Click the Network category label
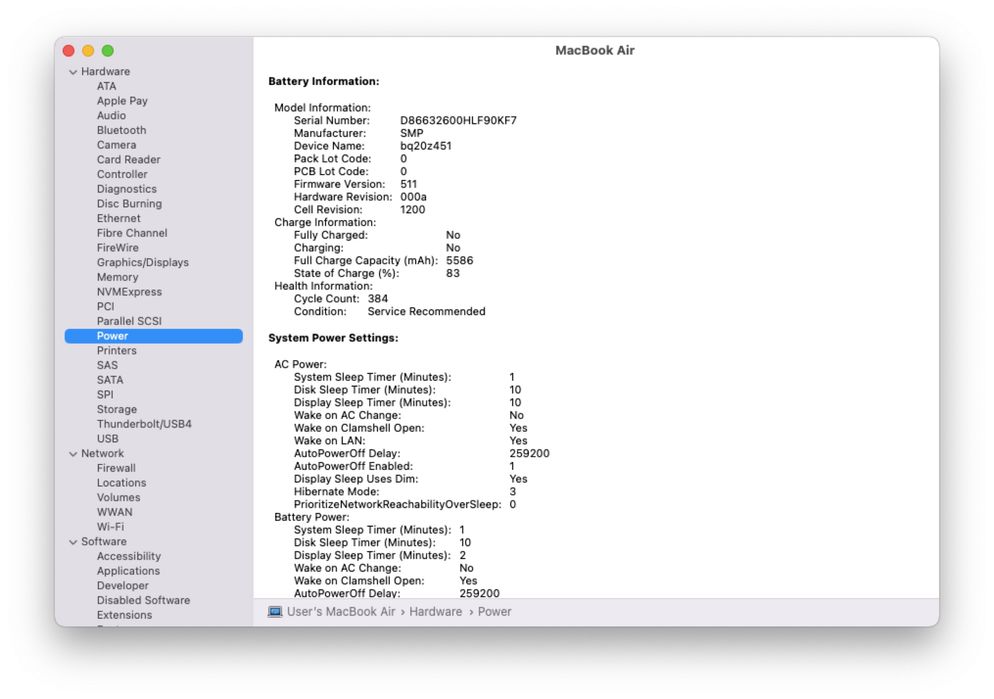Image resolution: width=994 pixels, height=699 pixels. pos(103,453)
